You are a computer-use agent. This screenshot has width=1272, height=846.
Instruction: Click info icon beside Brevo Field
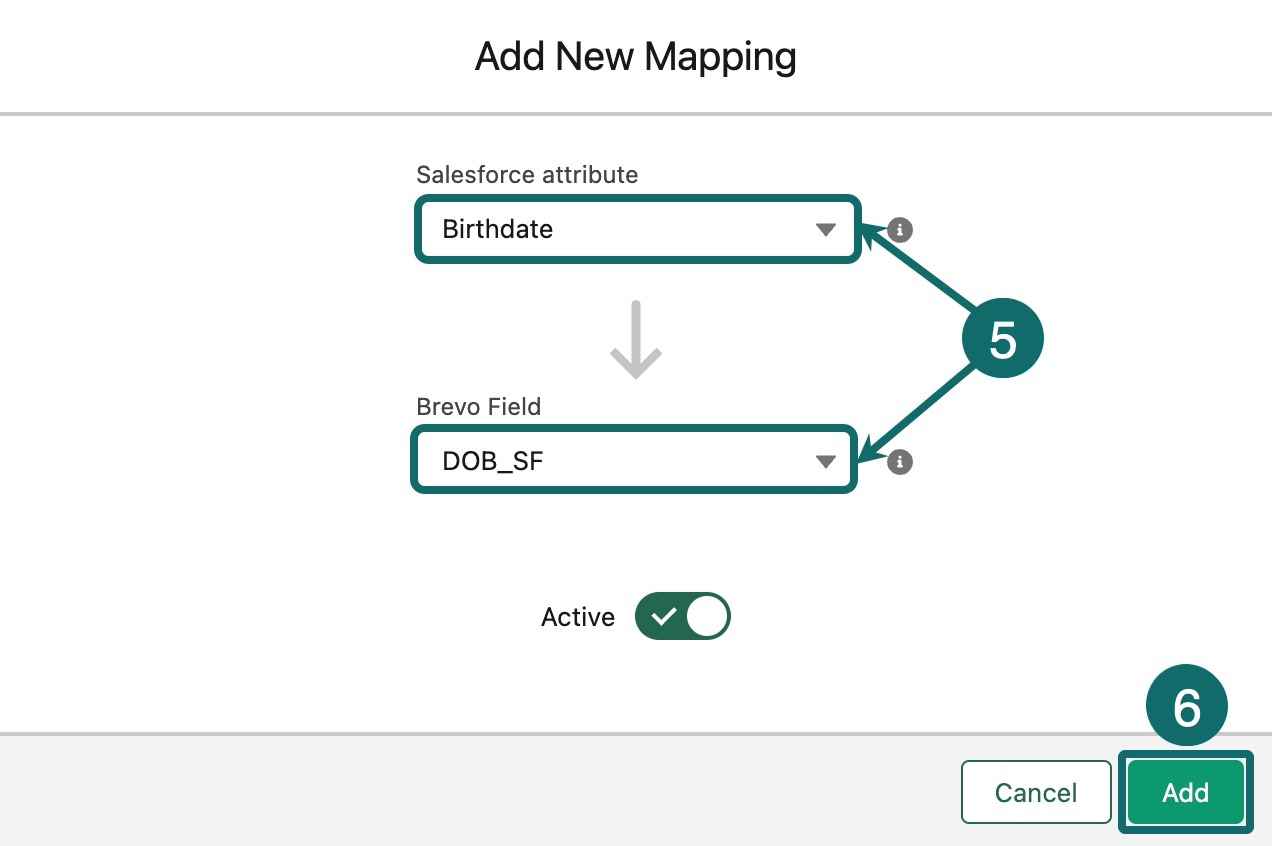[x=900, y=462]
